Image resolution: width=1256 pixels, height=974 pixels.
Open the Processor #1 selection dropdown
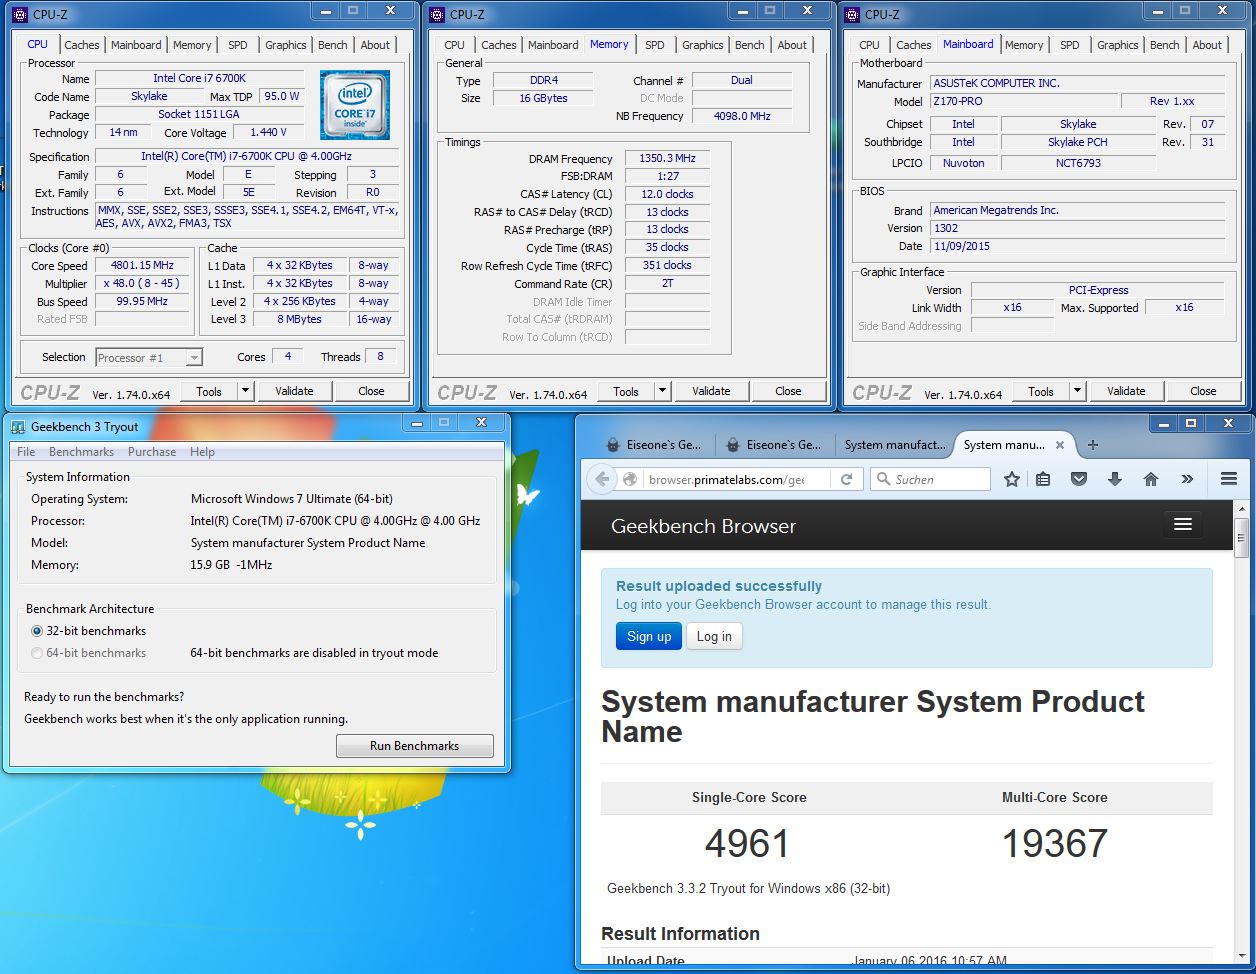(149, 357)
